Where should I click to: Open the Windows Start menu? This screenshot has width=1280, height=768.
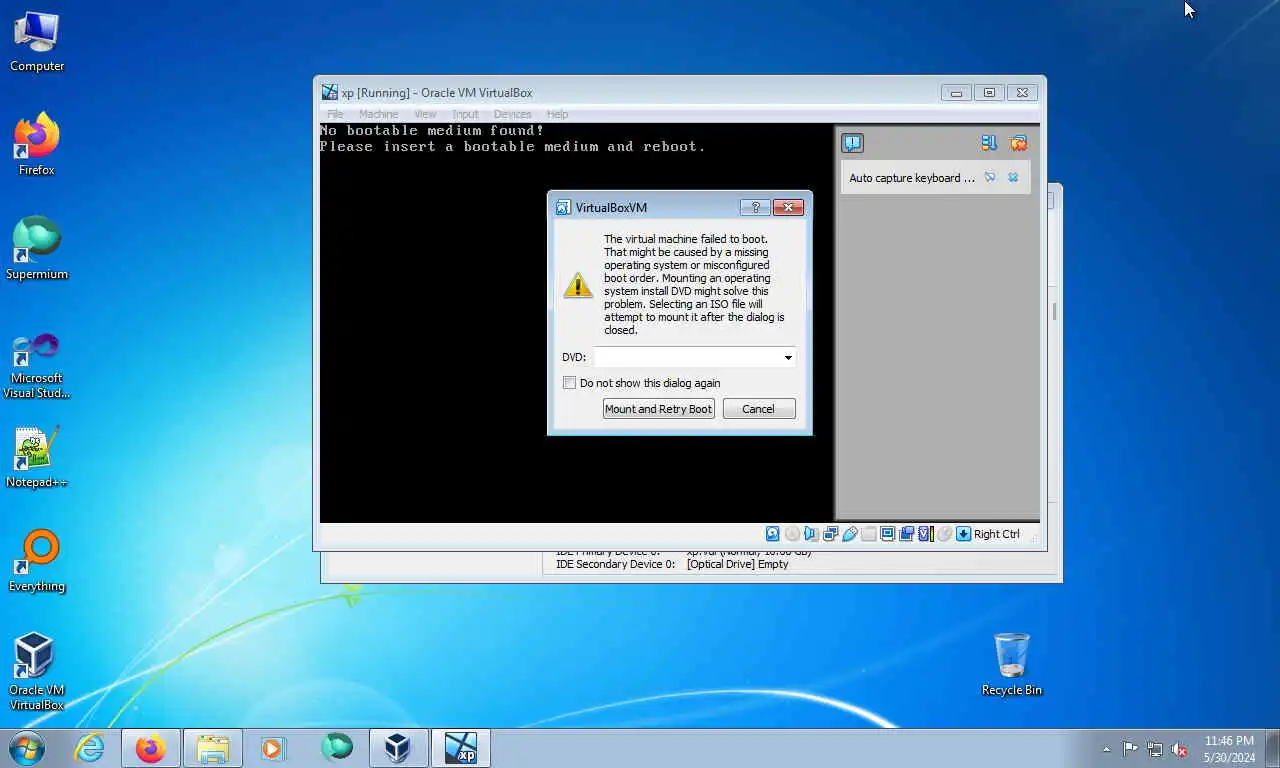26,748
